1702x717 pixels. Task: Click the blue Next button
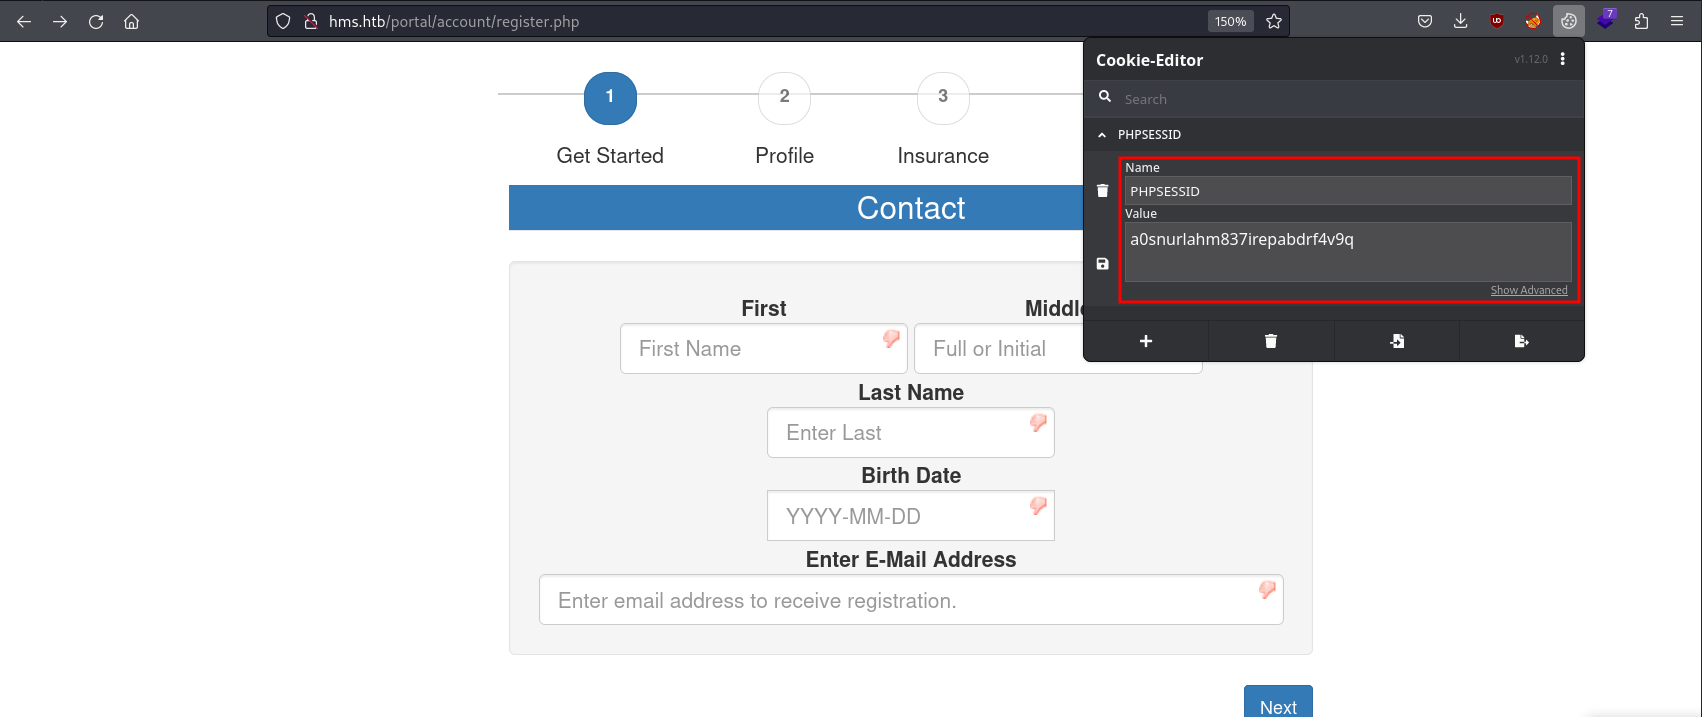[x=1278, y=702]
